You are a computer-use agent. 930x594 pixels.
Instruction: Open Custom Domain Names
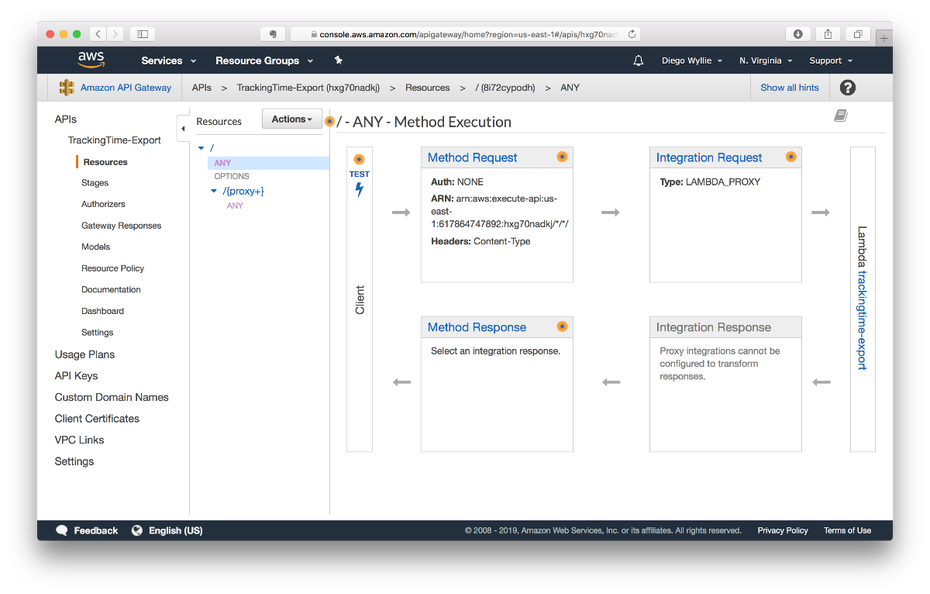[112, 397]
